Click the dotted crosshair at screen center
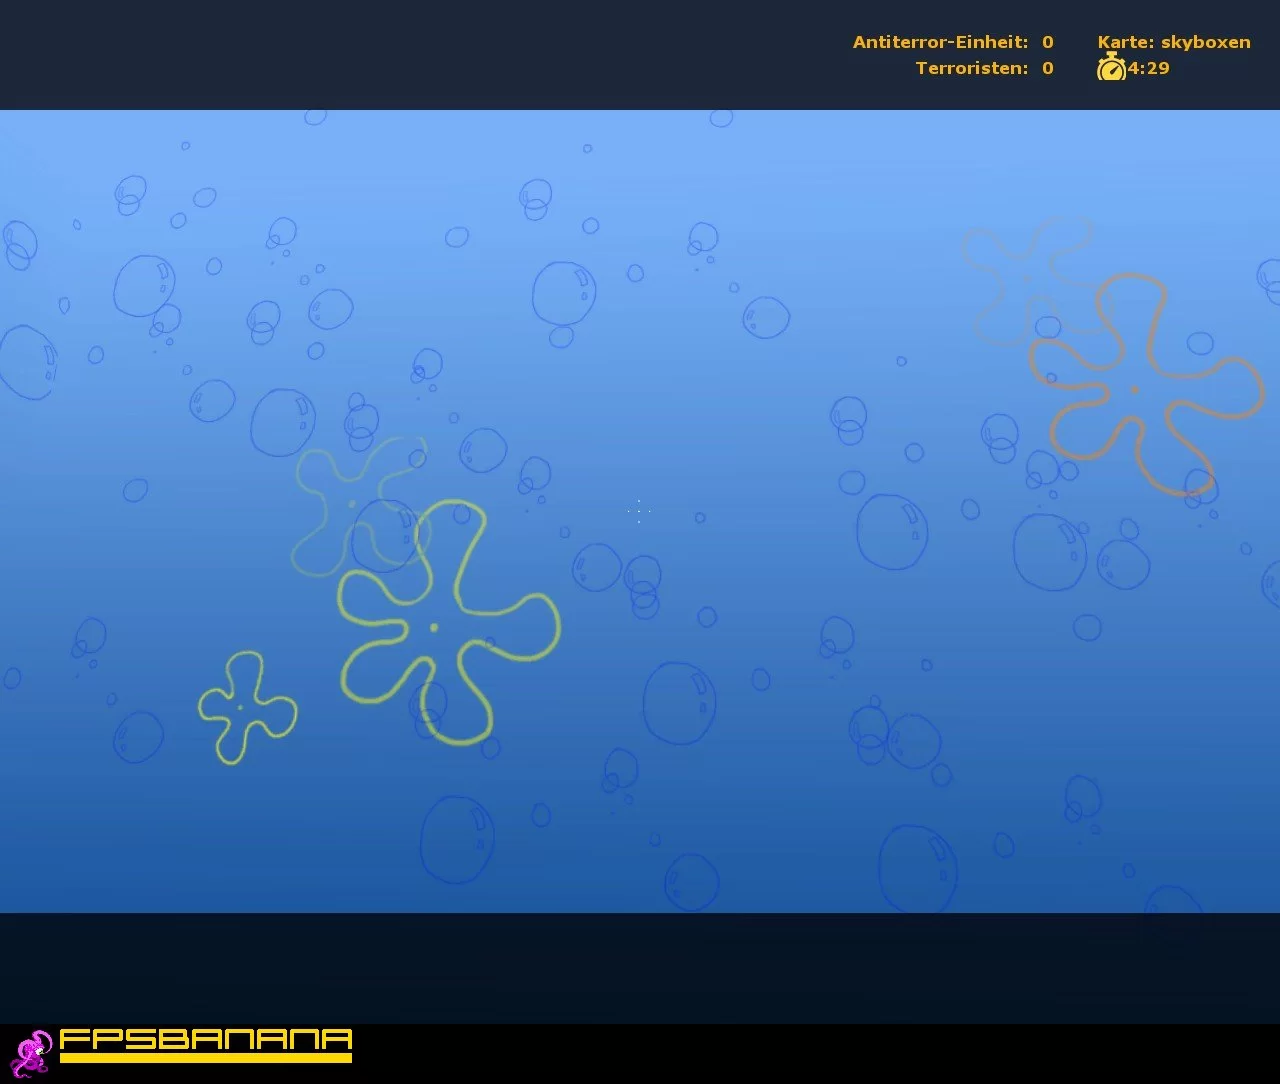The height and width of the screenshot is (1084, 1280). click(x=639, y=511)
